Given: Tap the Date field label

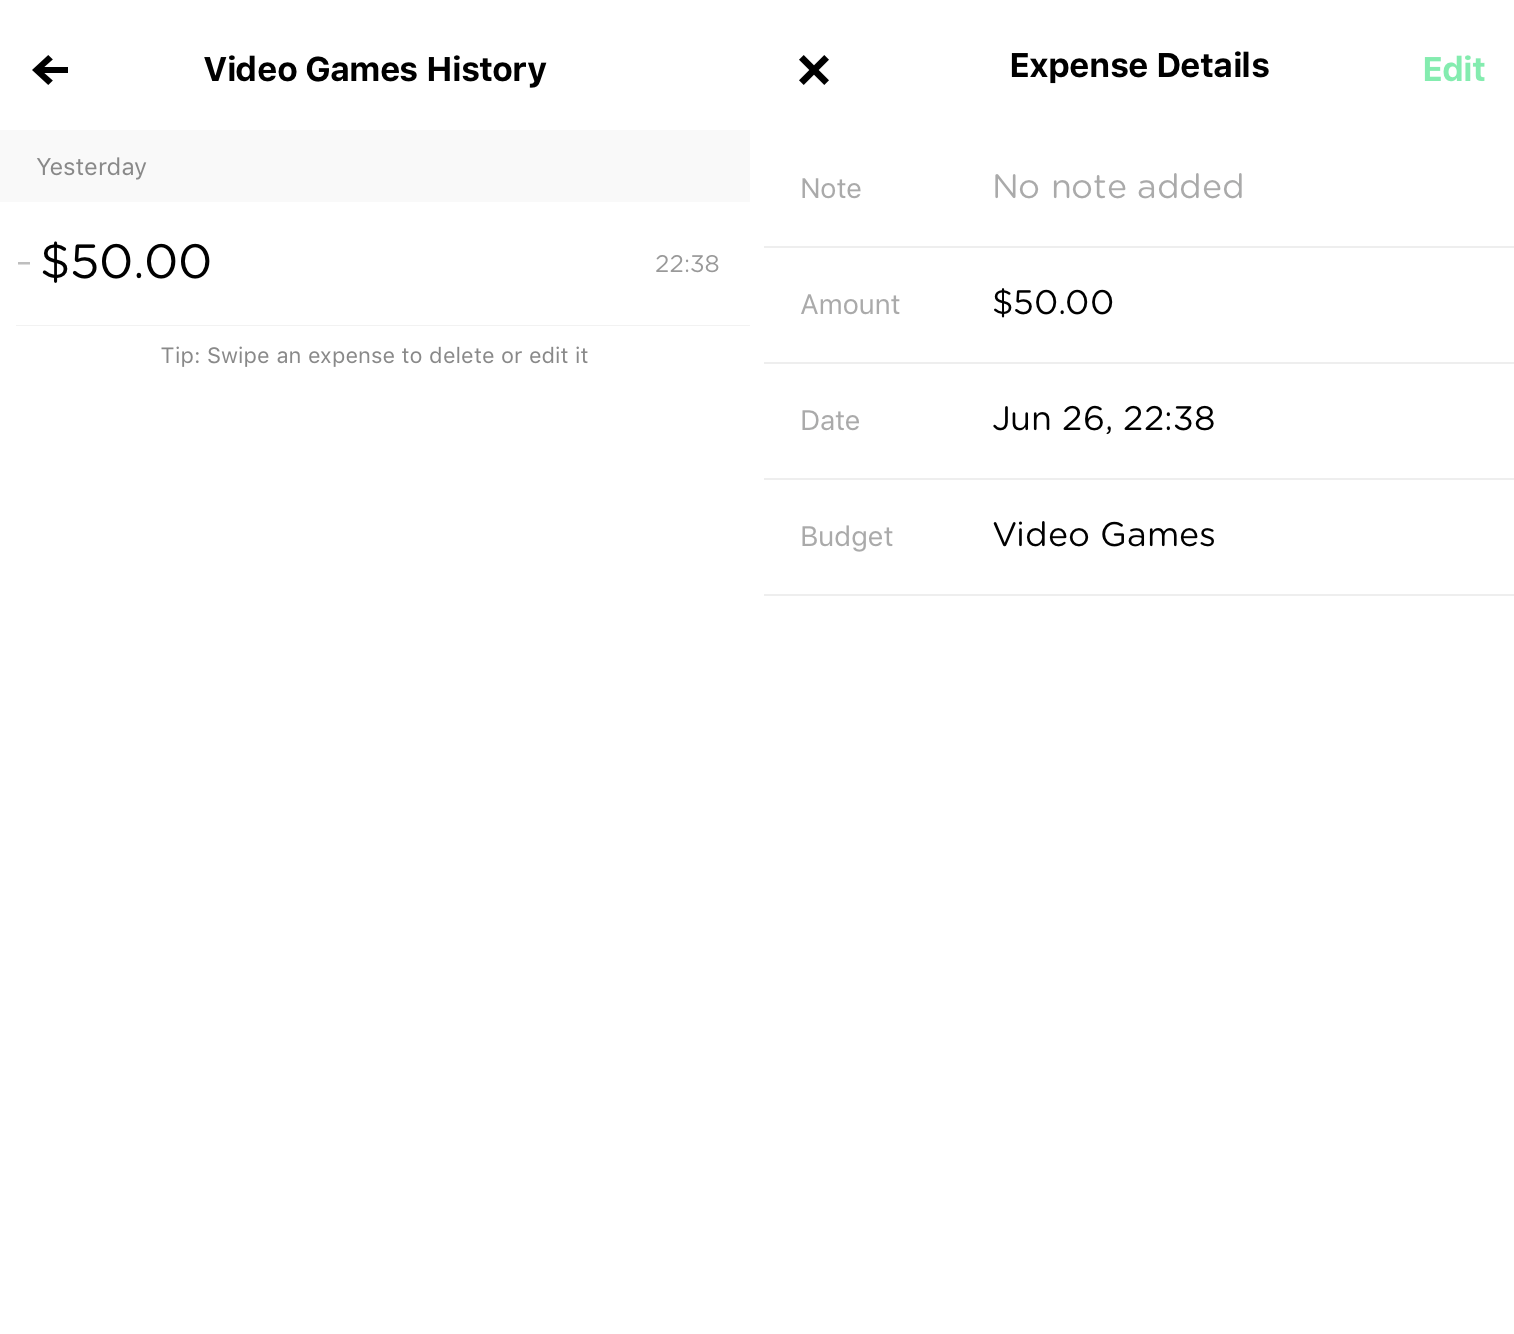Looking at the screenshot, I should (x=830, y=421).
